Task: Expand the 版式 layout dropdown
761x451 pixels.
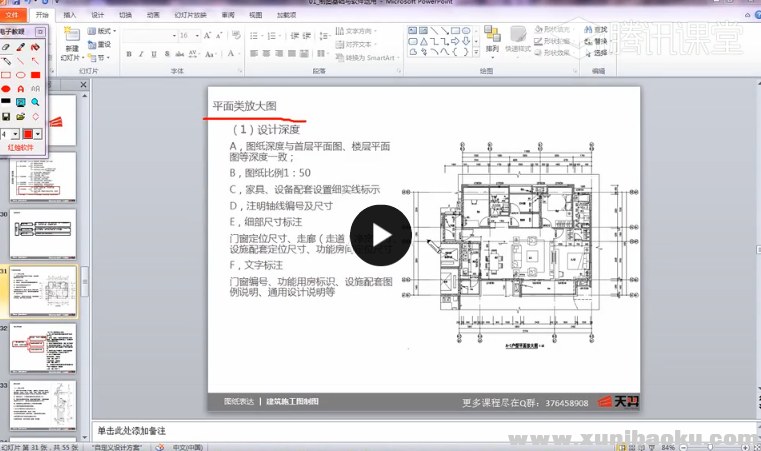Action: (104, 31)
